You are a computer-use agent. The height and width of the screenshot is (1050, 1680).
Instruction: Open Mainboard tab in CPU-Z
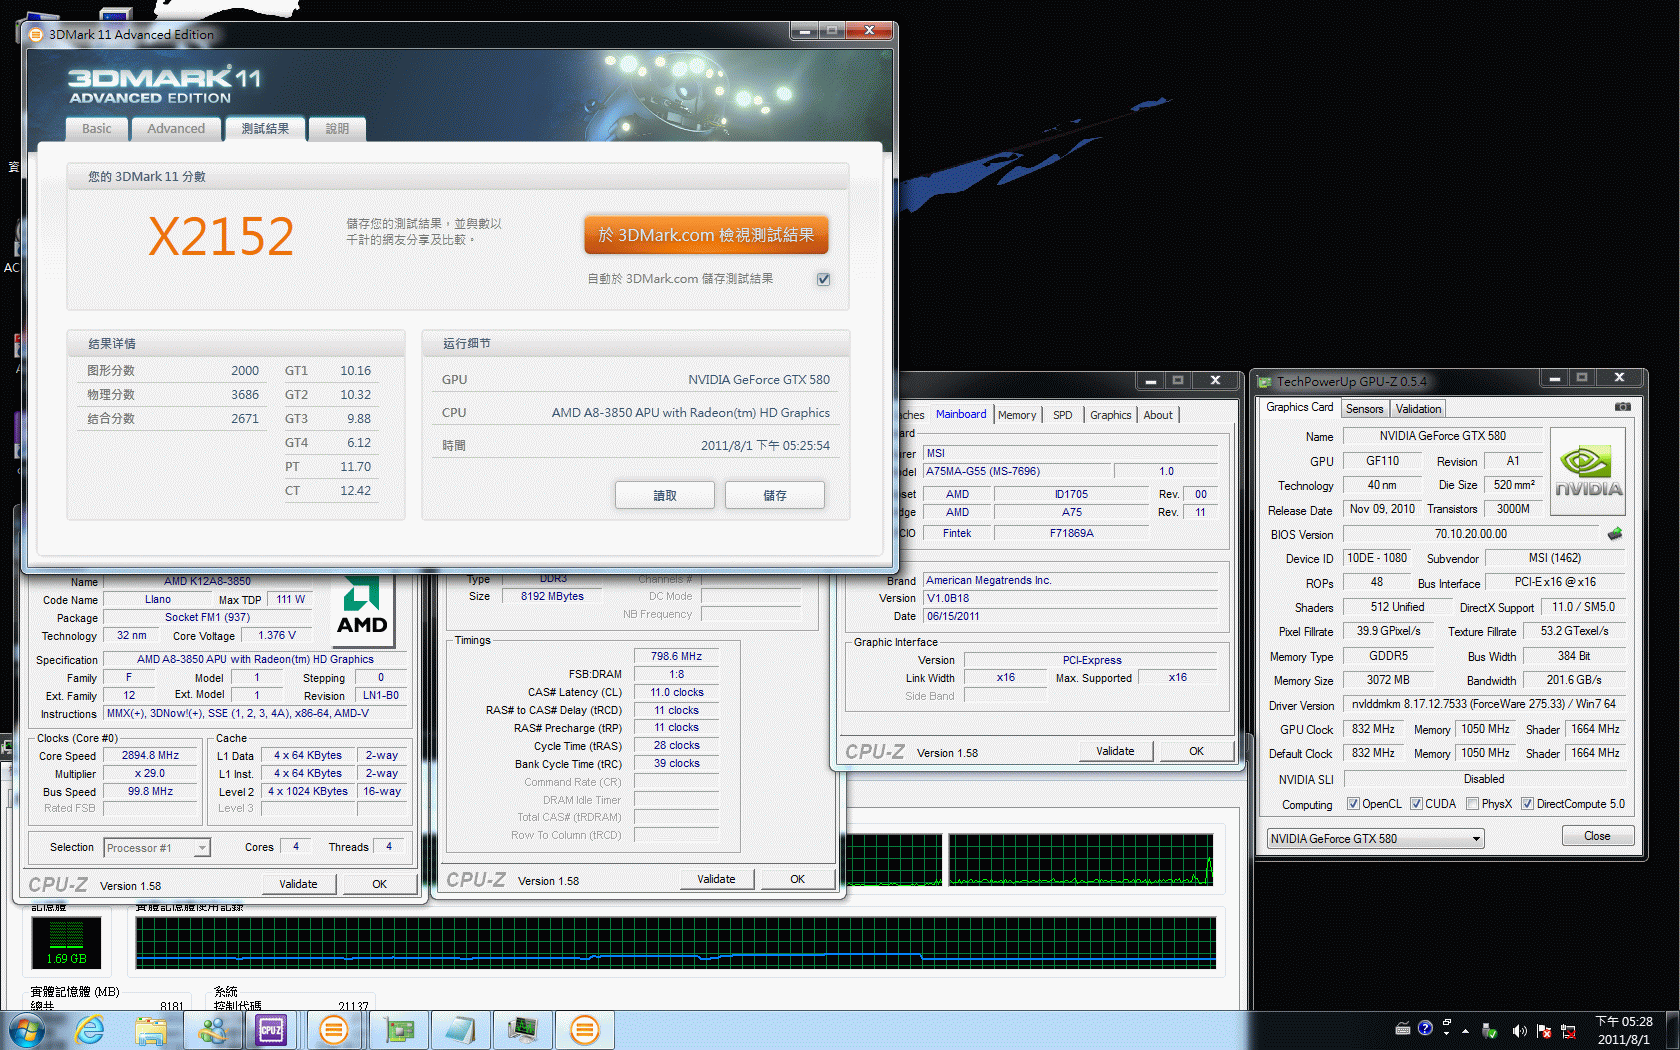[x=961, y=414]
